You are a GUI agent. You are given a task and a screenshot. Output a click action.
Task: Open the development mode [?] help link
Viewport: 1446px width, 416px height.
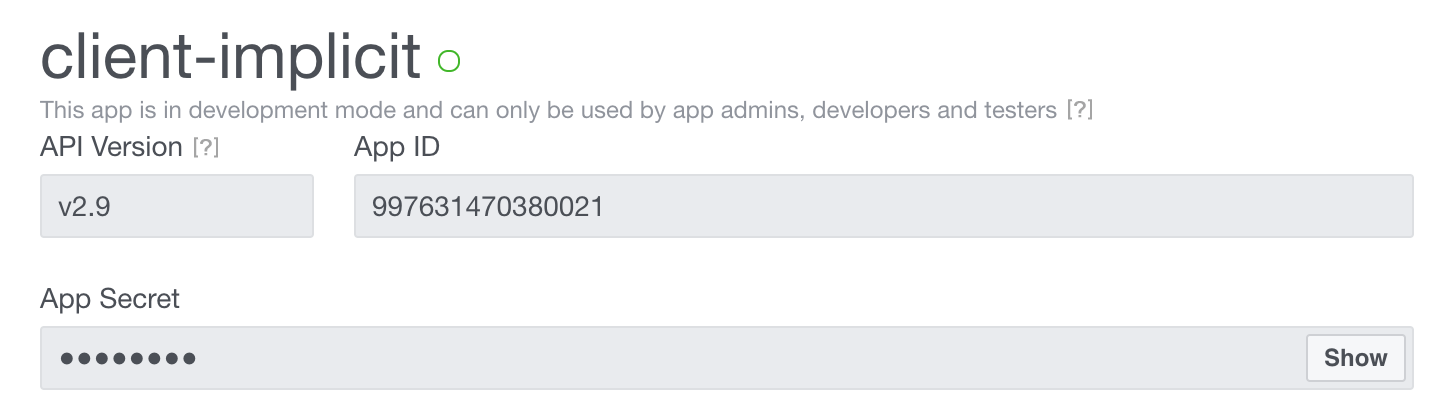coord(1079,109)
